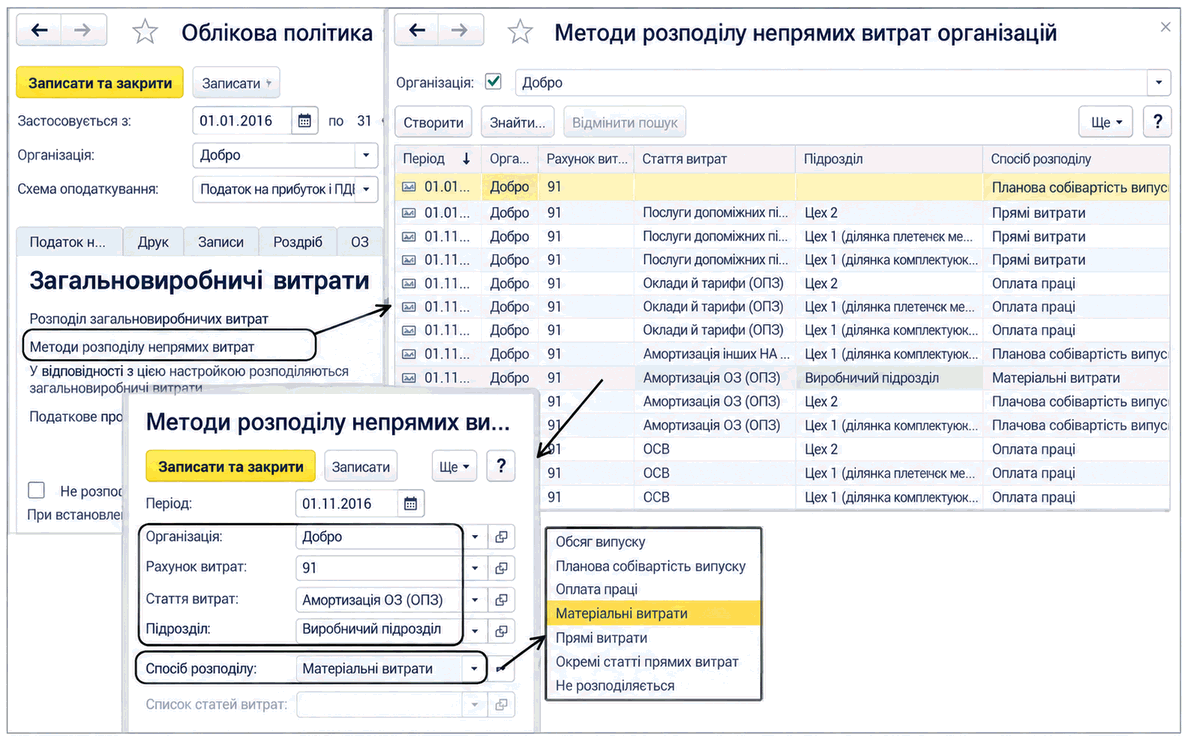
Task: Expand Організація dropdown in popup form
Action: [x=474, y=536]
